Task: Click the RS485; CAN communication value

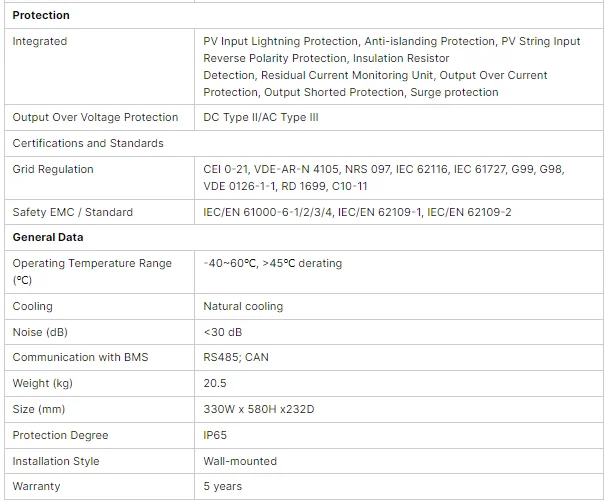Action: pos(236,357)
